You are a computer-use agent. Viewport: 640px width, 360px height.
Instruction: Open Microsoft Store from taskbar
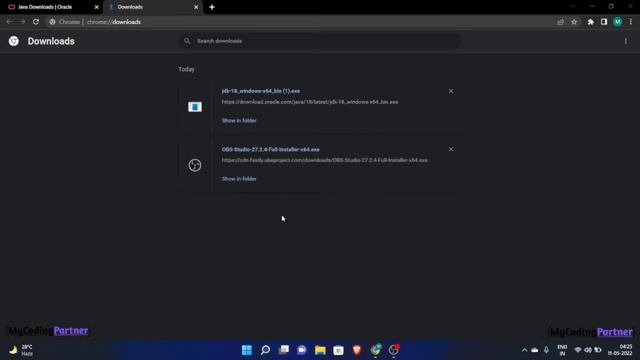point(338,350)
